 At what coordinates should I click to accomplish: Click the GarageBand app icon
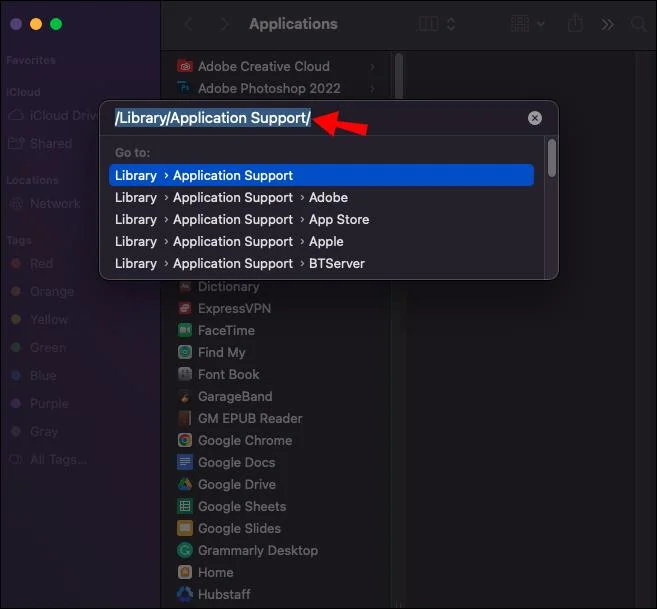[x=185, y=396]
